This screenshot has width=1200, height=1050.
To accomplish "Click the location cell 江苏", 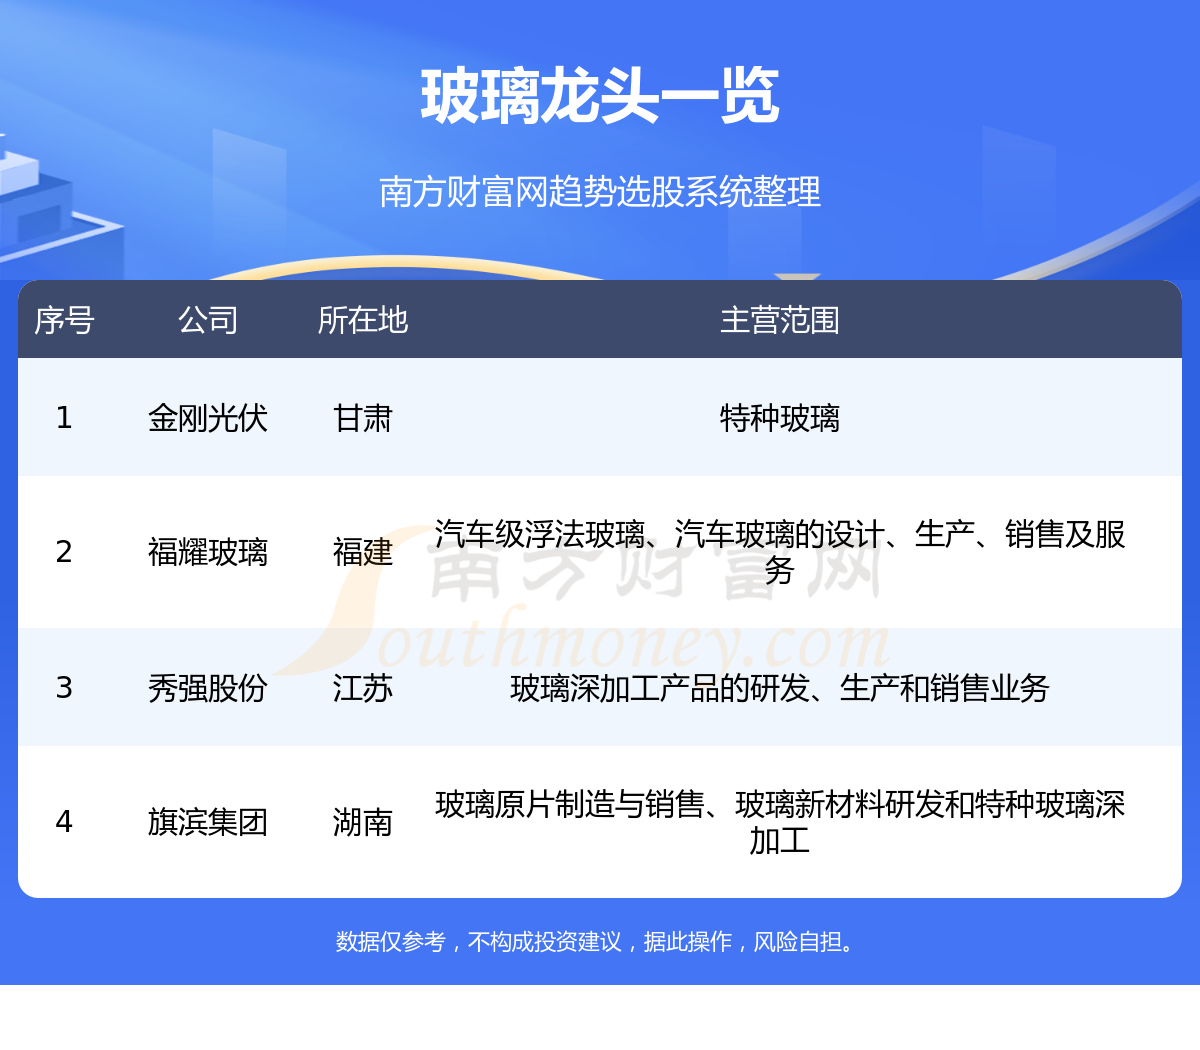I will point(363,687).
